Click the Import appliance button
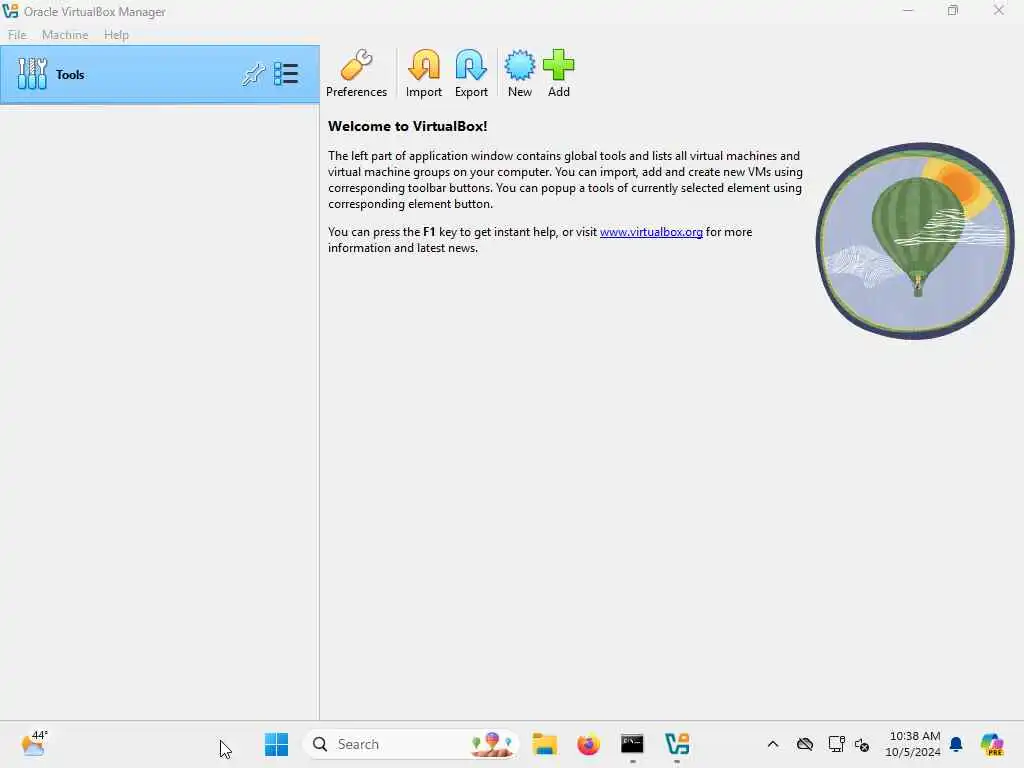 (x=424, y=74)
